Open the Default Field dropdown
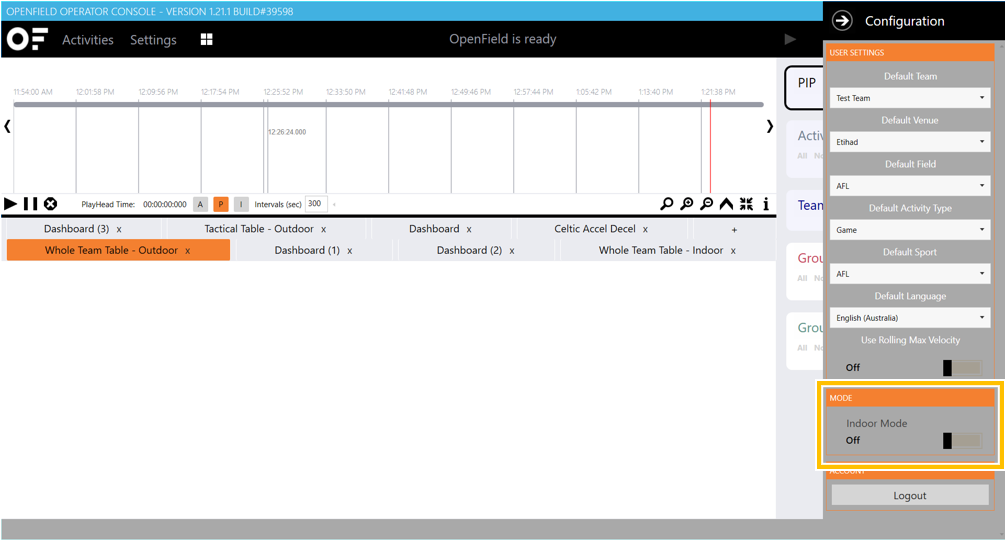The width and height of the screenshot is (1007, 542). click(x=909, y=186)
